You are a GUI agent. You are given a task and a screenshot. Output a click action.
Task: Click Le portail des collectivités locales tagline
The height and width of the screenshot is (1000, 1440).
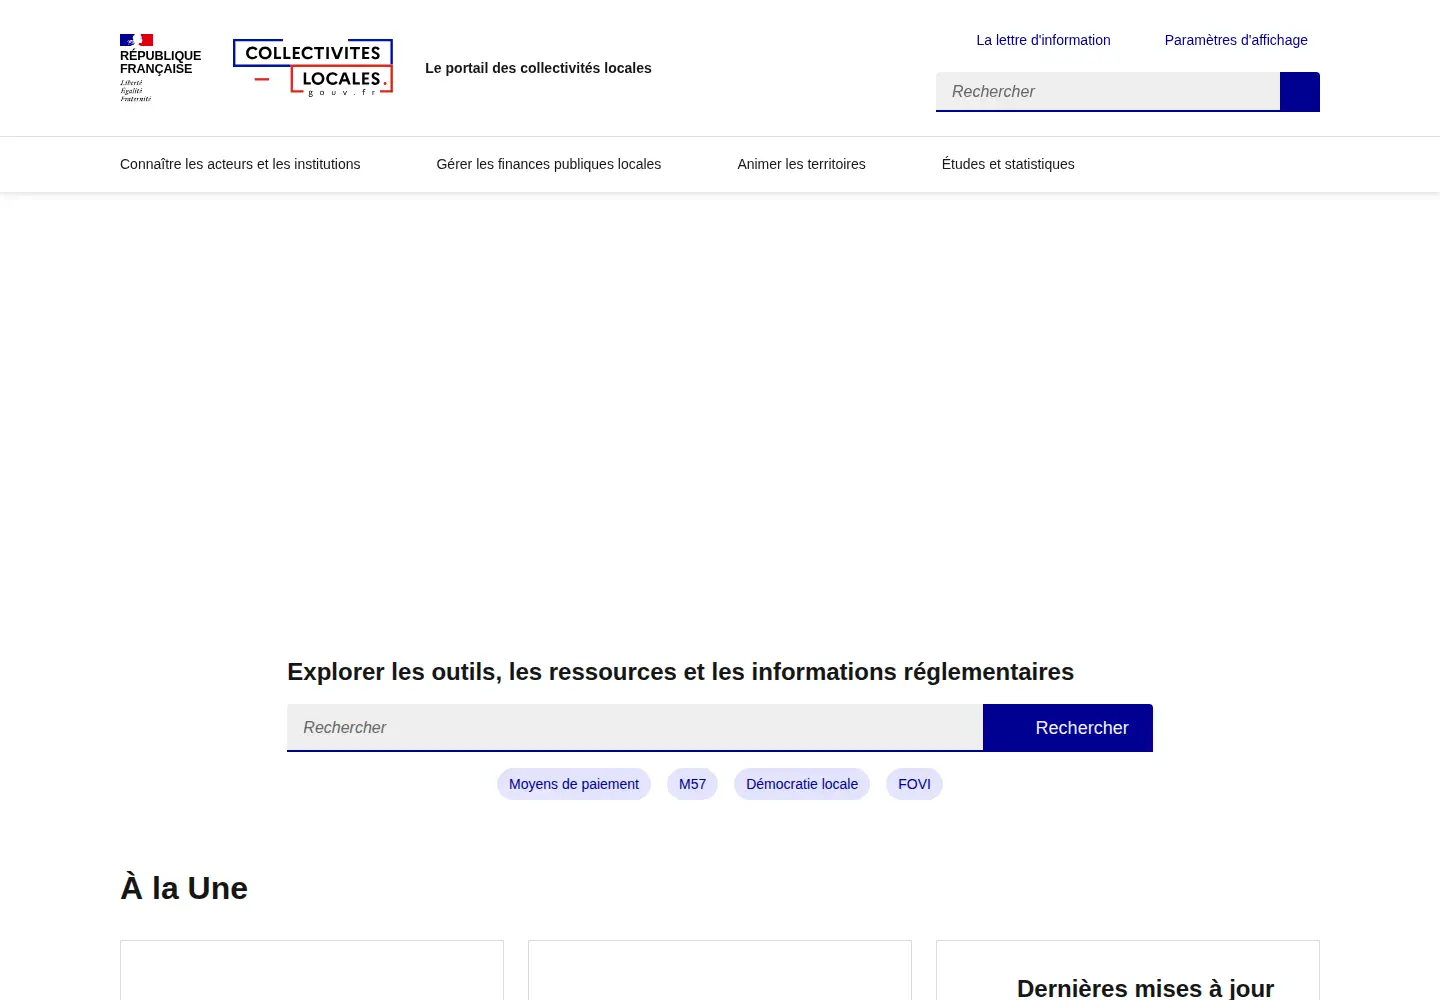(538, 68)
